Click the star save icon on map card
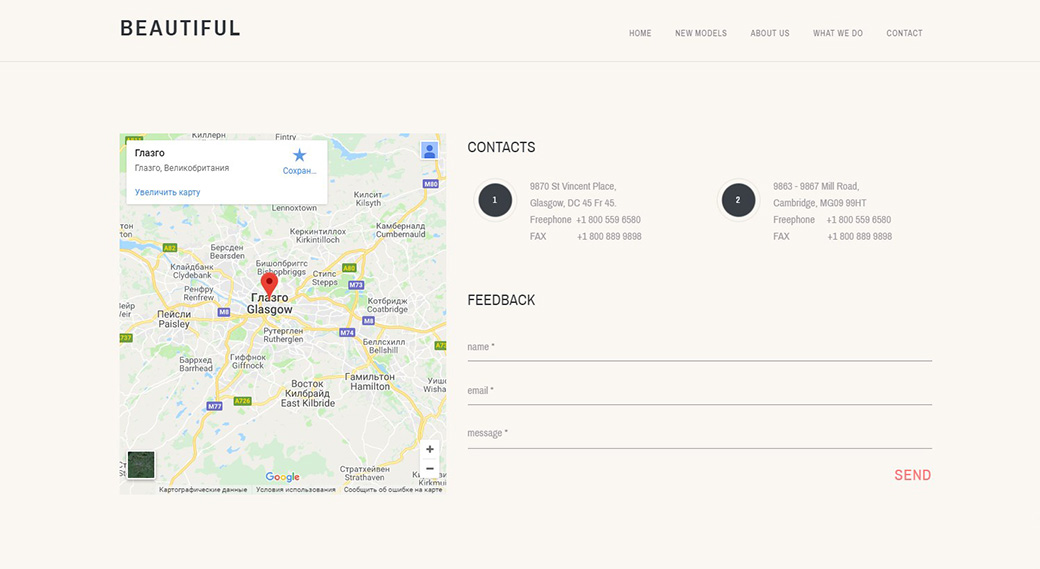This screenshot has width=1040, height=569. click(x=299, y=155)
